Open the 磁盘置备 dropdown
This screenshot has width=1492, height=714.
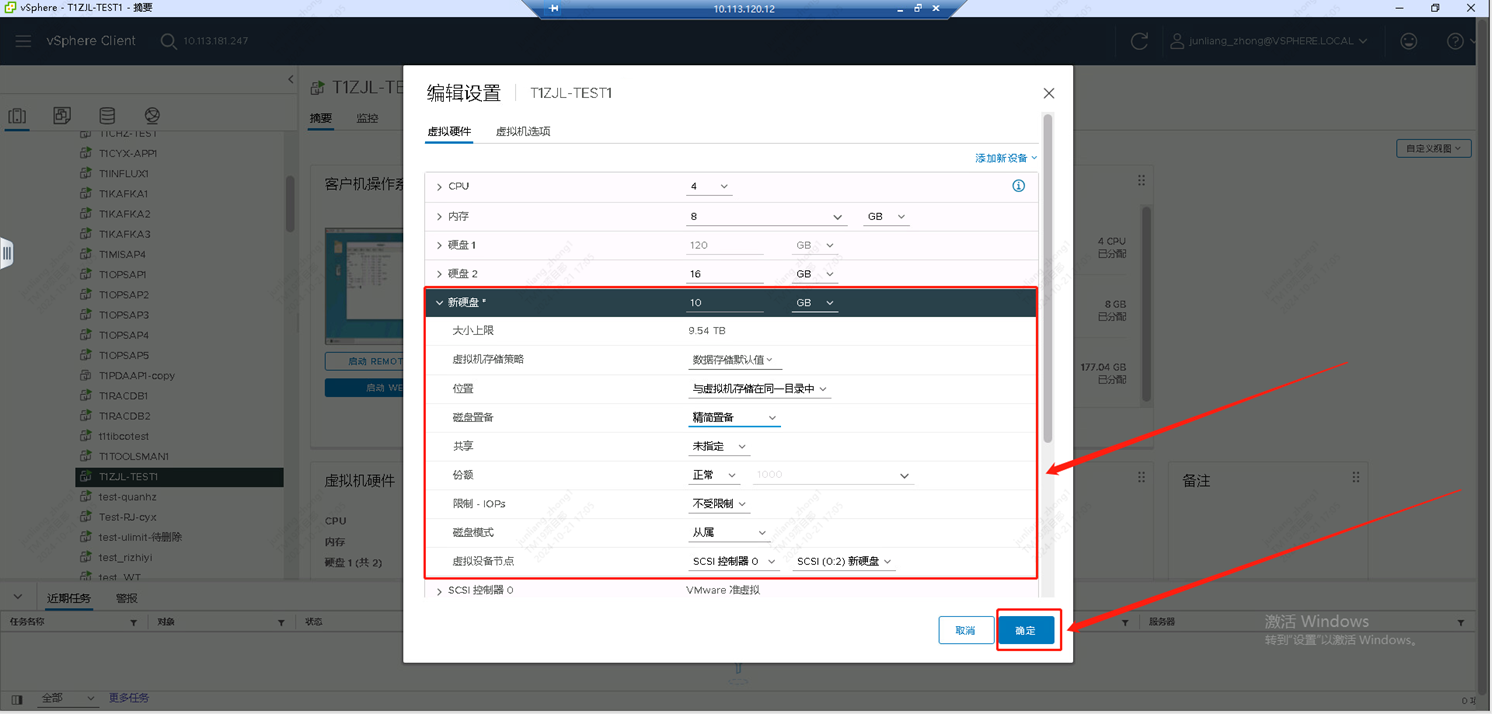point(733,418)
